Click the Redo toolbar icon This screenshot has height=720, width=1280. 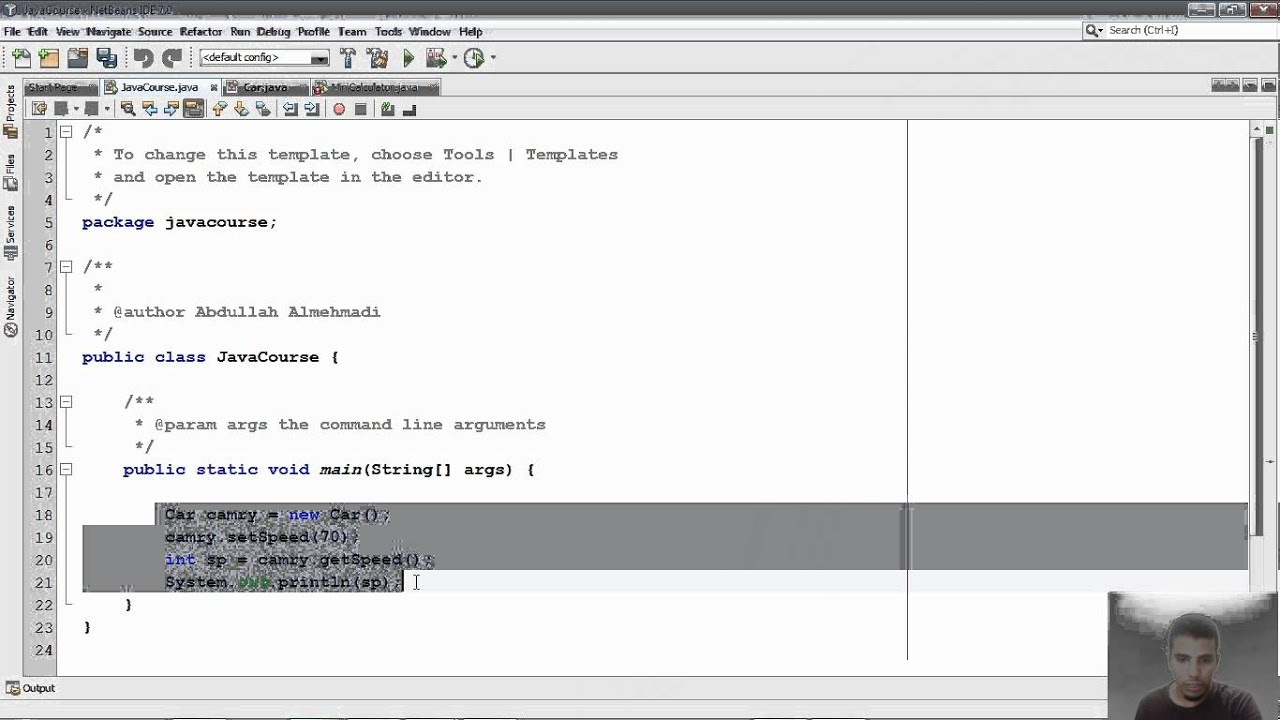[x=172, y=58]
